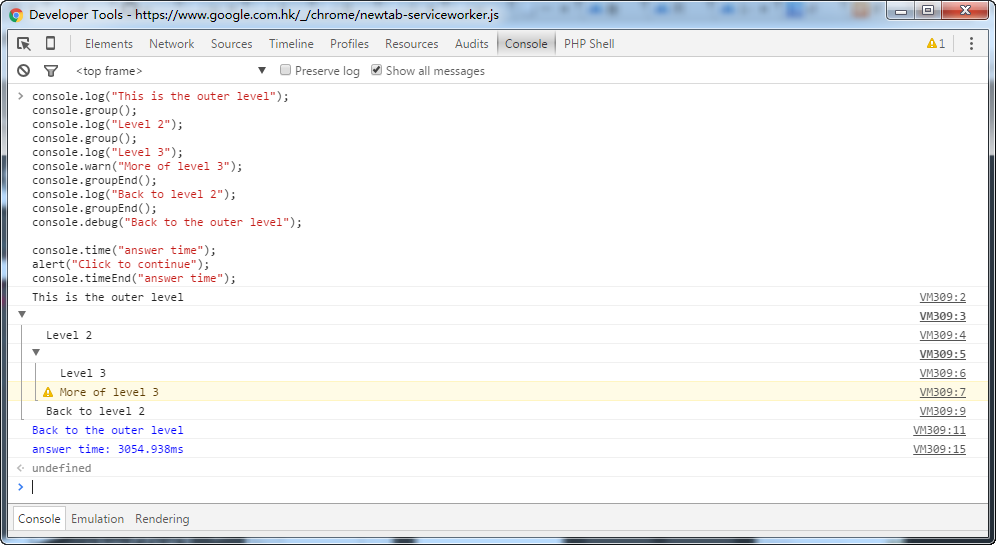The image size is (996, 545).
Task: Open the three-dot DevTools menu
Action: click(x=971, y=44)
